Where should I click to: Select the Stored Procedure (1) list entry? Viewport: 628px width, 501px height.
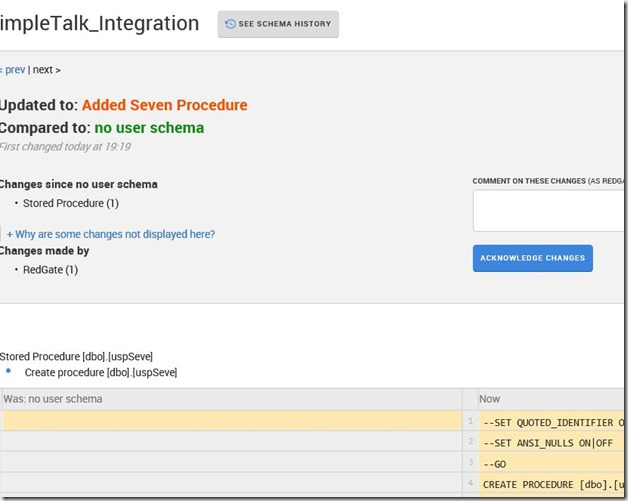point(70,203)
